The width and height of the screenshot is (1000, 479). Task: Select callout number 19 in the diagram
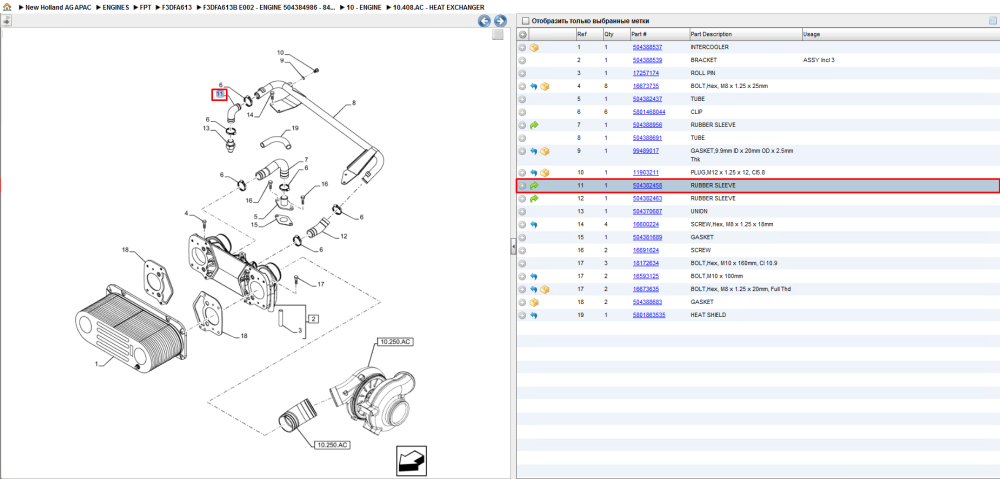click(x=295, y=128)
